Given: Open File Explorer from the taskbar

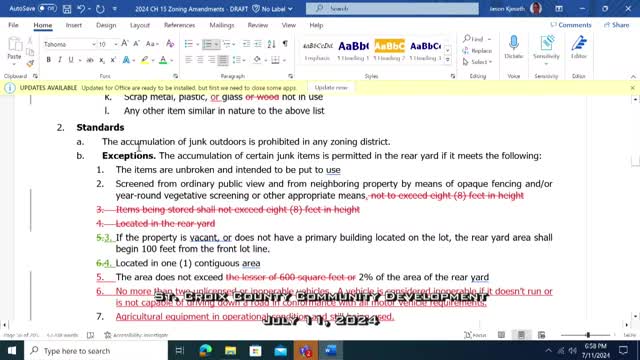Looking at the screenshot, I should (231, 351).
